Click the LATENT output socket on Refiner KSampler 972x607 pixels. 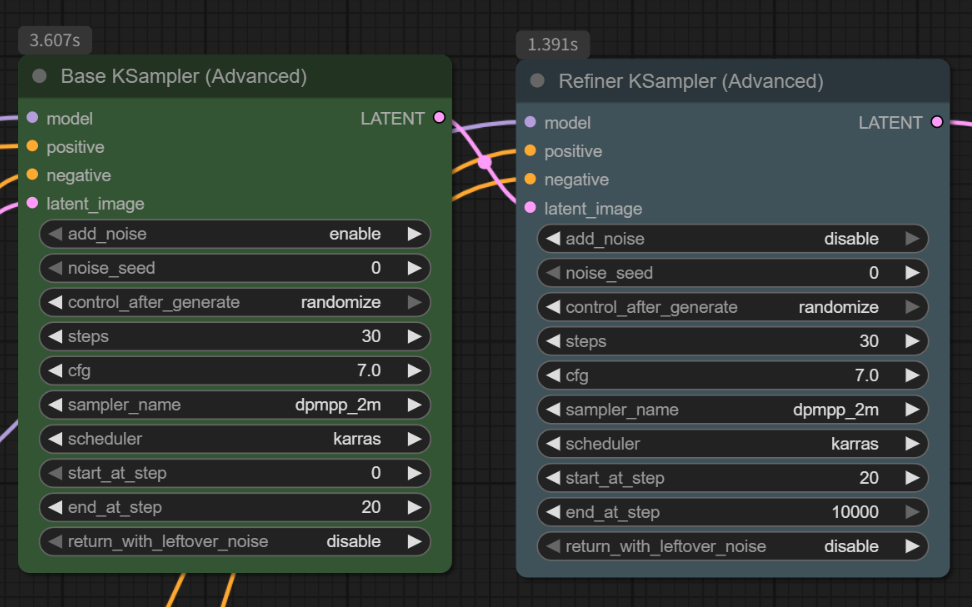(936, 122)
